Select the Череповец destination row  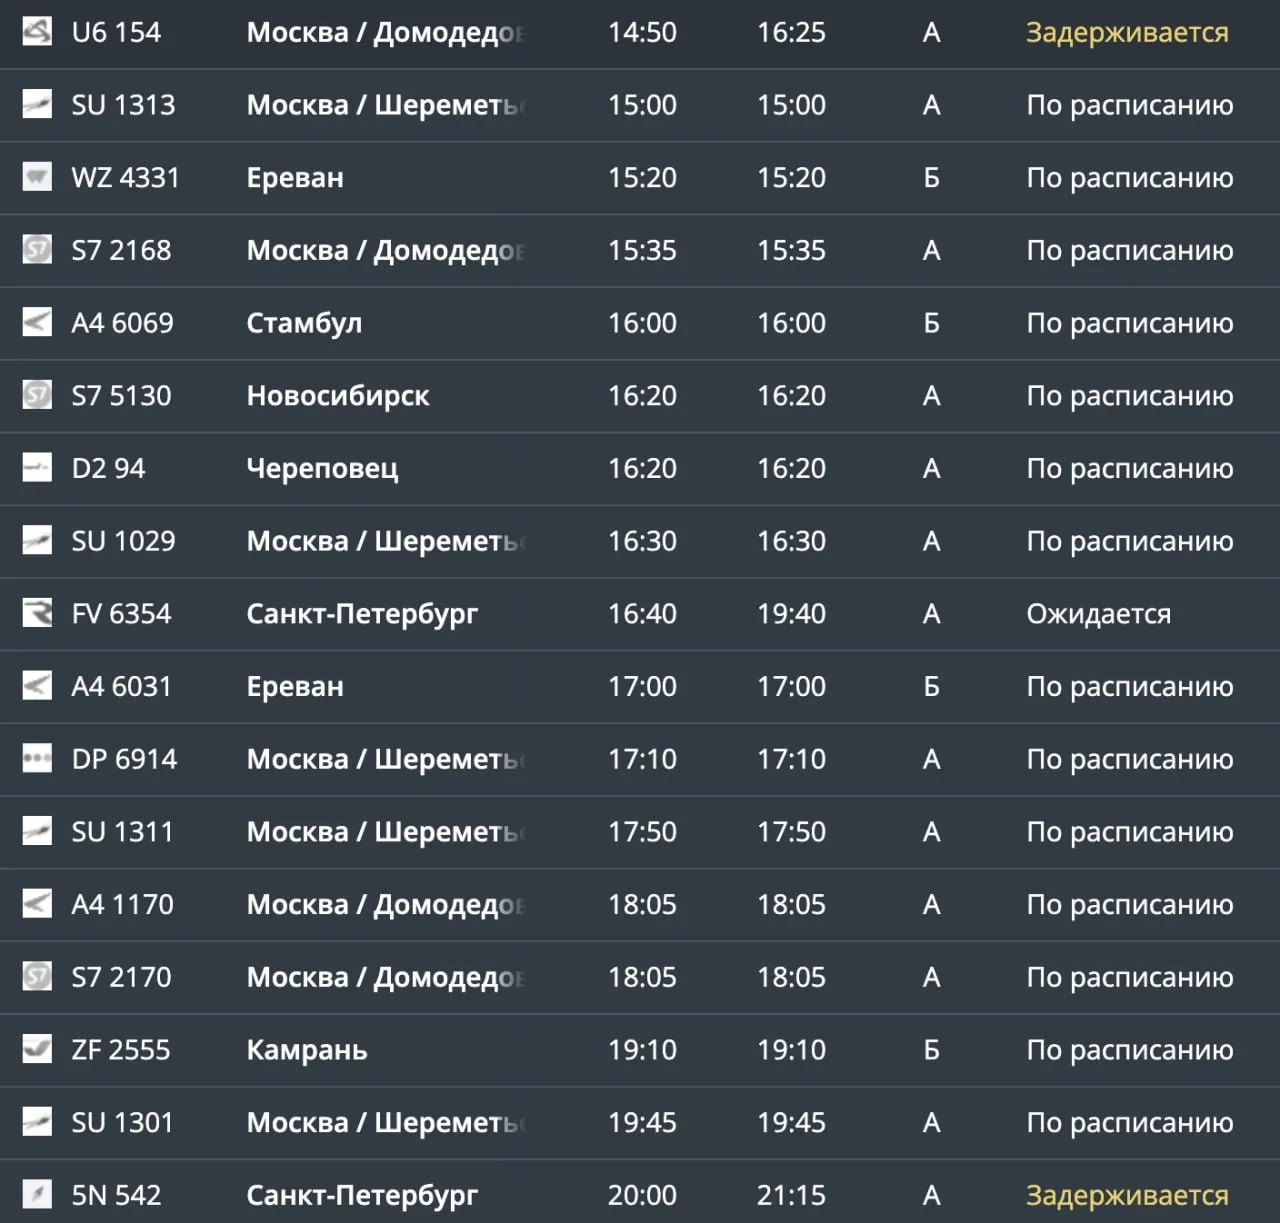click(x=640, y=468)
